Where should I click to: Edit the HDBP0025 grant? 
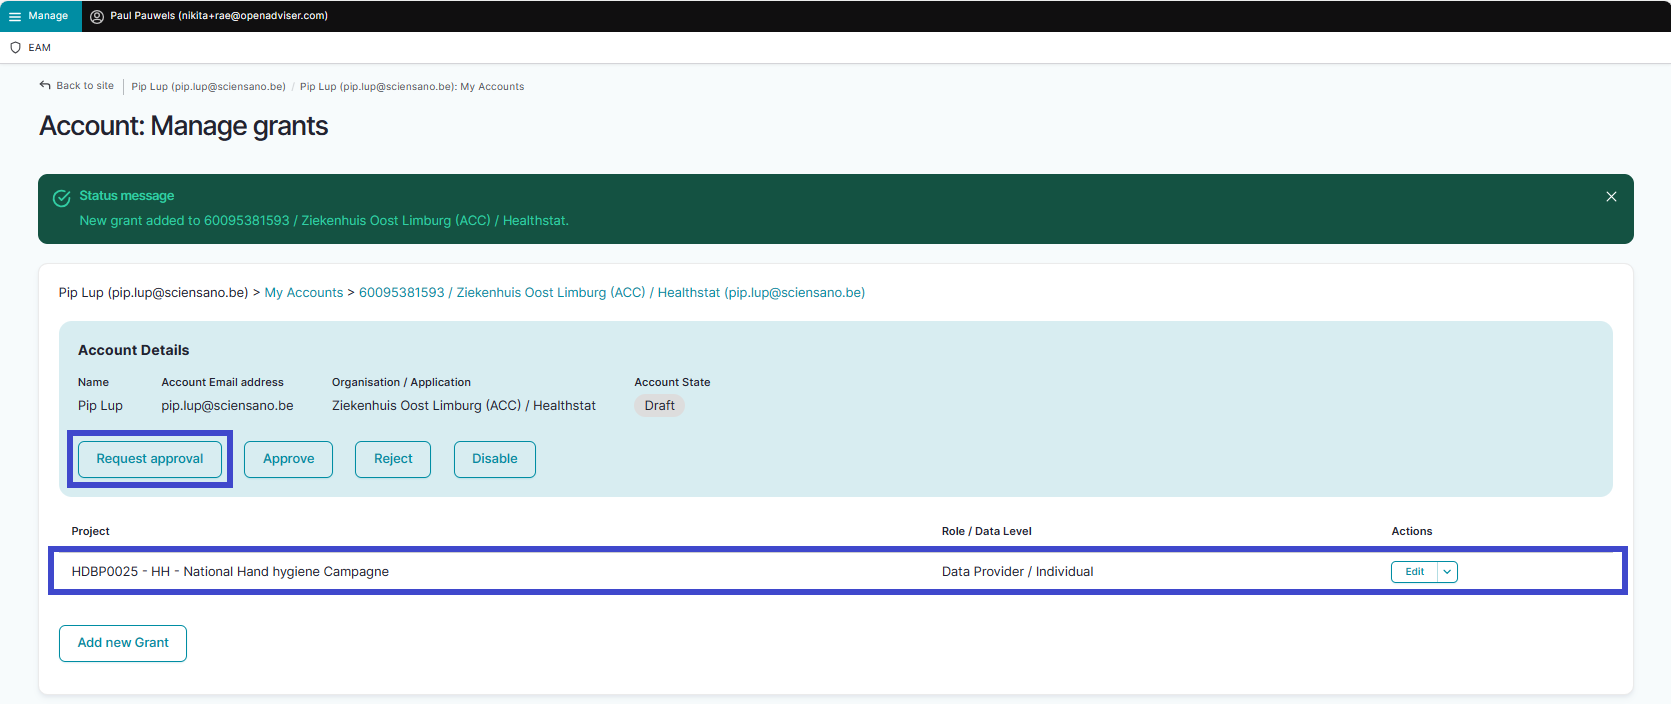point(1414,572)
